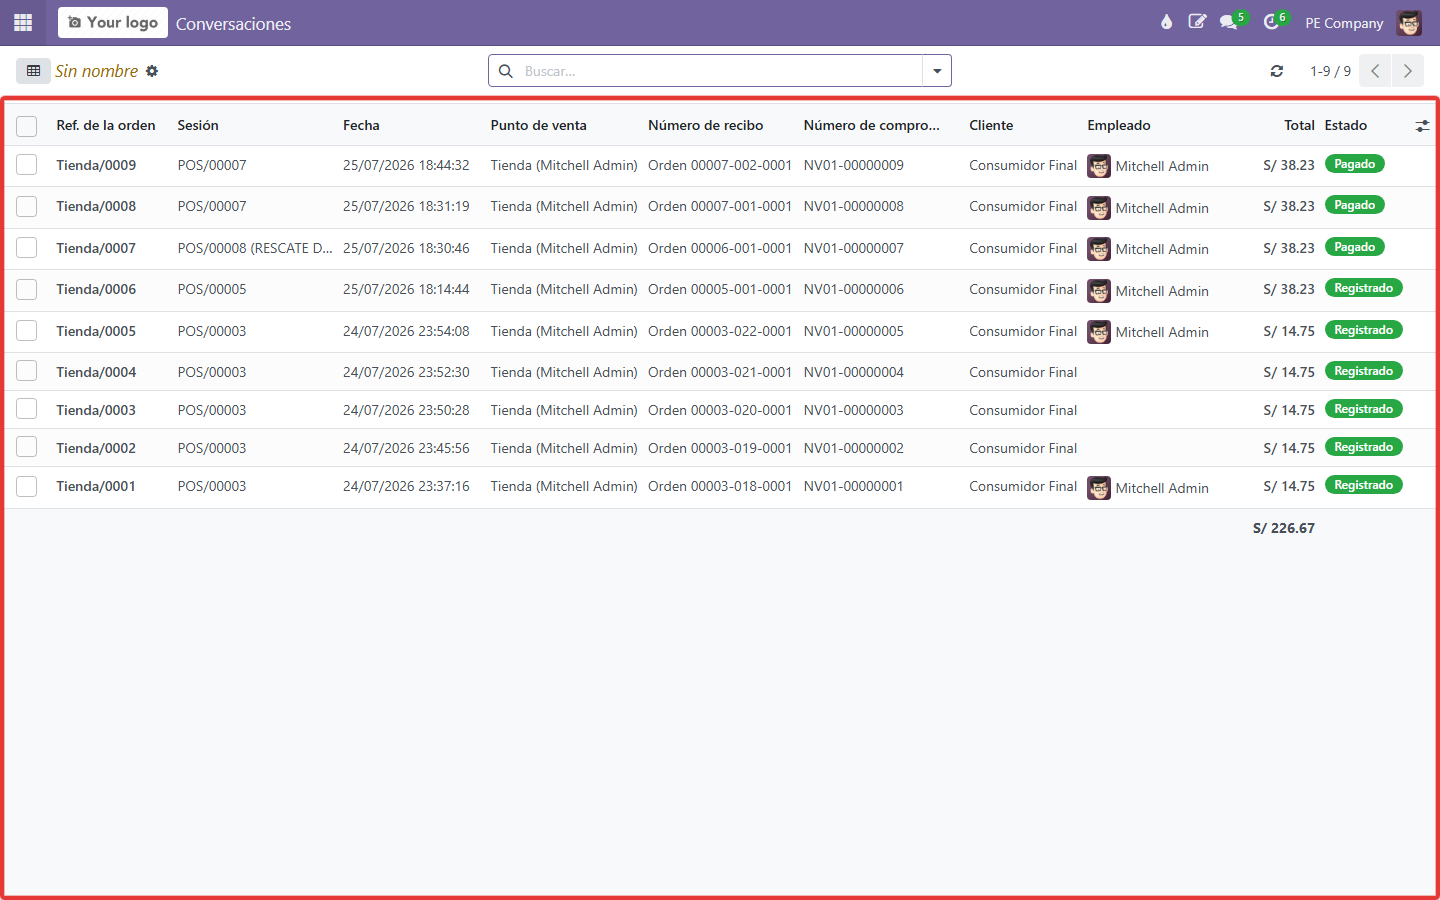This screenshot has width=1440, height=900.
Task: Click receipt Orden 00003-018-0001
Action: pyautogui.click(x=720, y=486)
